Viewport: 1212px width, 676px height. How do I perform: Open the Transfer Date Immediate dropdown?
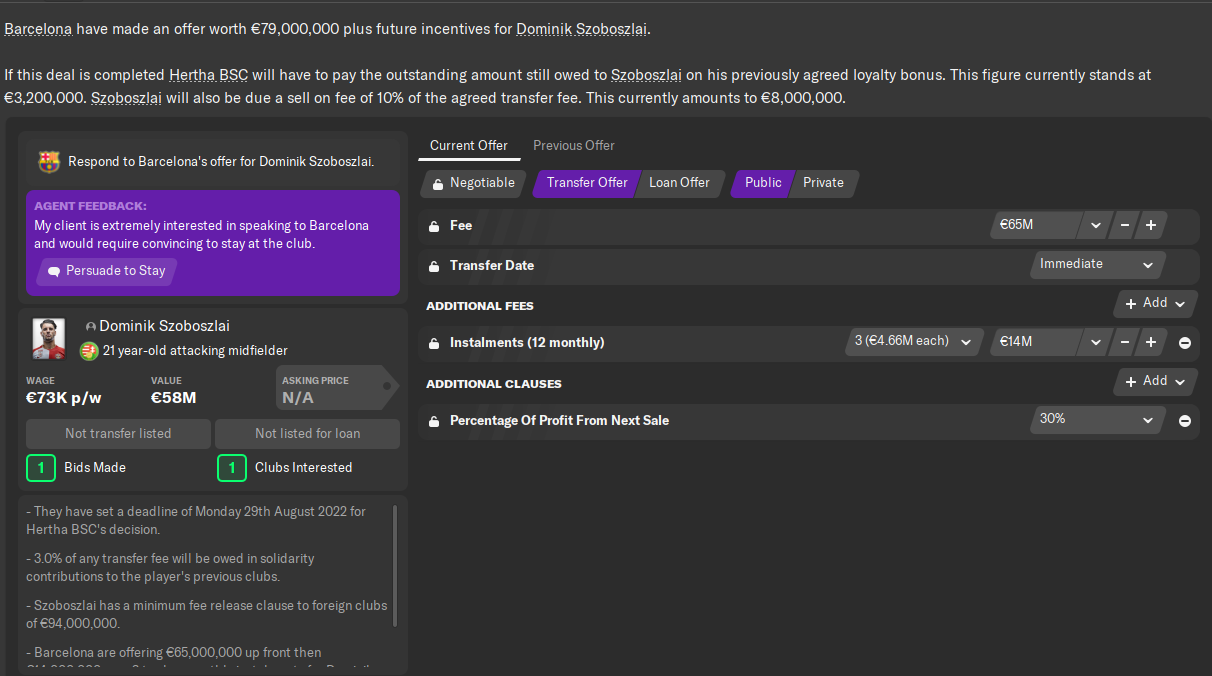pos(1097,265)
